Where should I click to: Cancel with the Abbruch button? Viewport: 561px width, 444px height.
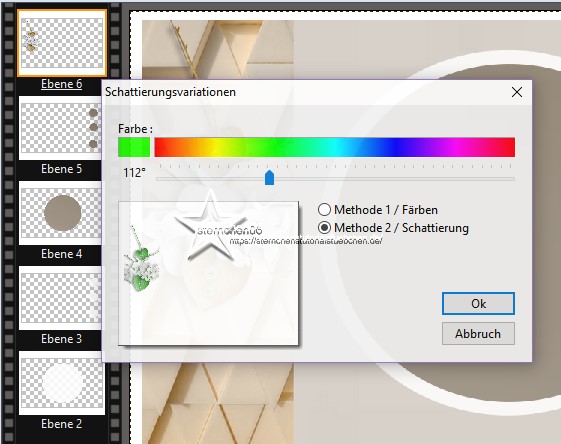click(478, 333)
